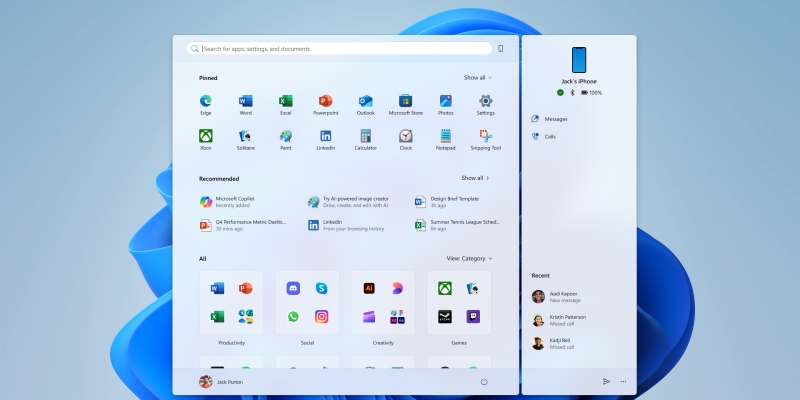The height and width of the screenshot is (400, 800).
Task: Open Instagram in Social category
Action: coord(321,317)
